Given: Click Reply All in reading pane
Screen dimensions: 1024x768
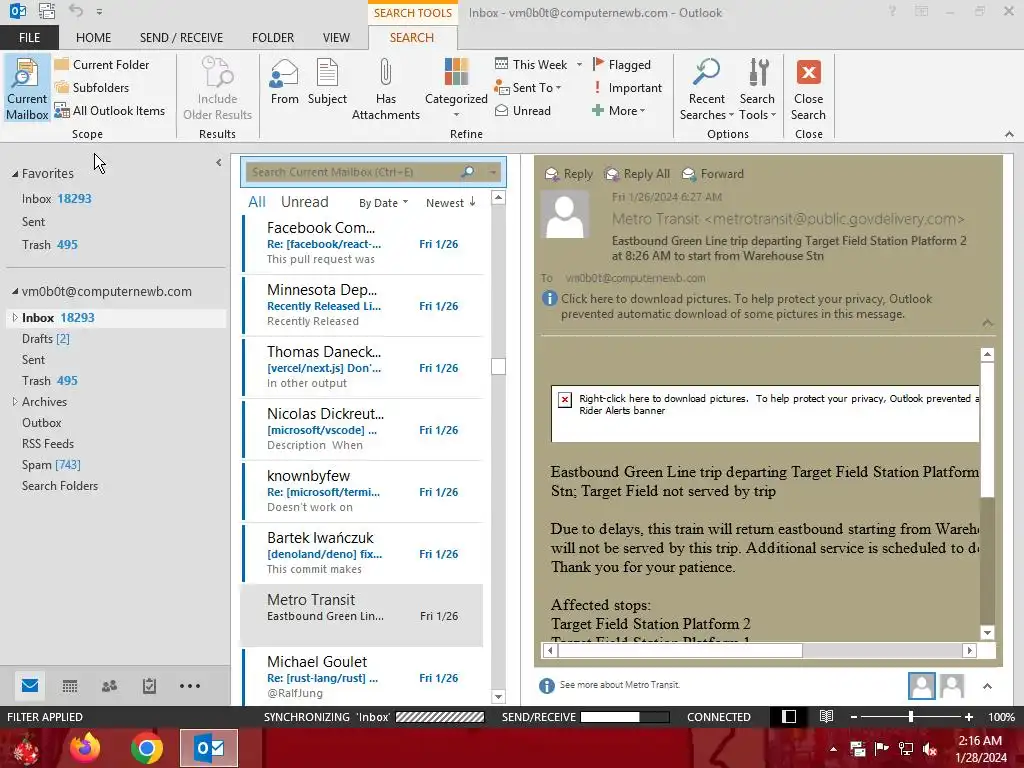Looking at the screenshot, I should pyautogui.click(x=637, y=174).
